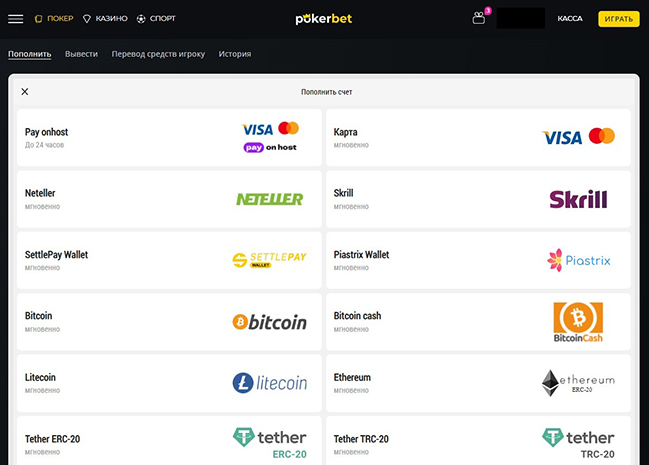Screen dimensions: 649x465
Task: Select the Tether TRC-20 payment card
Action: 478,440
